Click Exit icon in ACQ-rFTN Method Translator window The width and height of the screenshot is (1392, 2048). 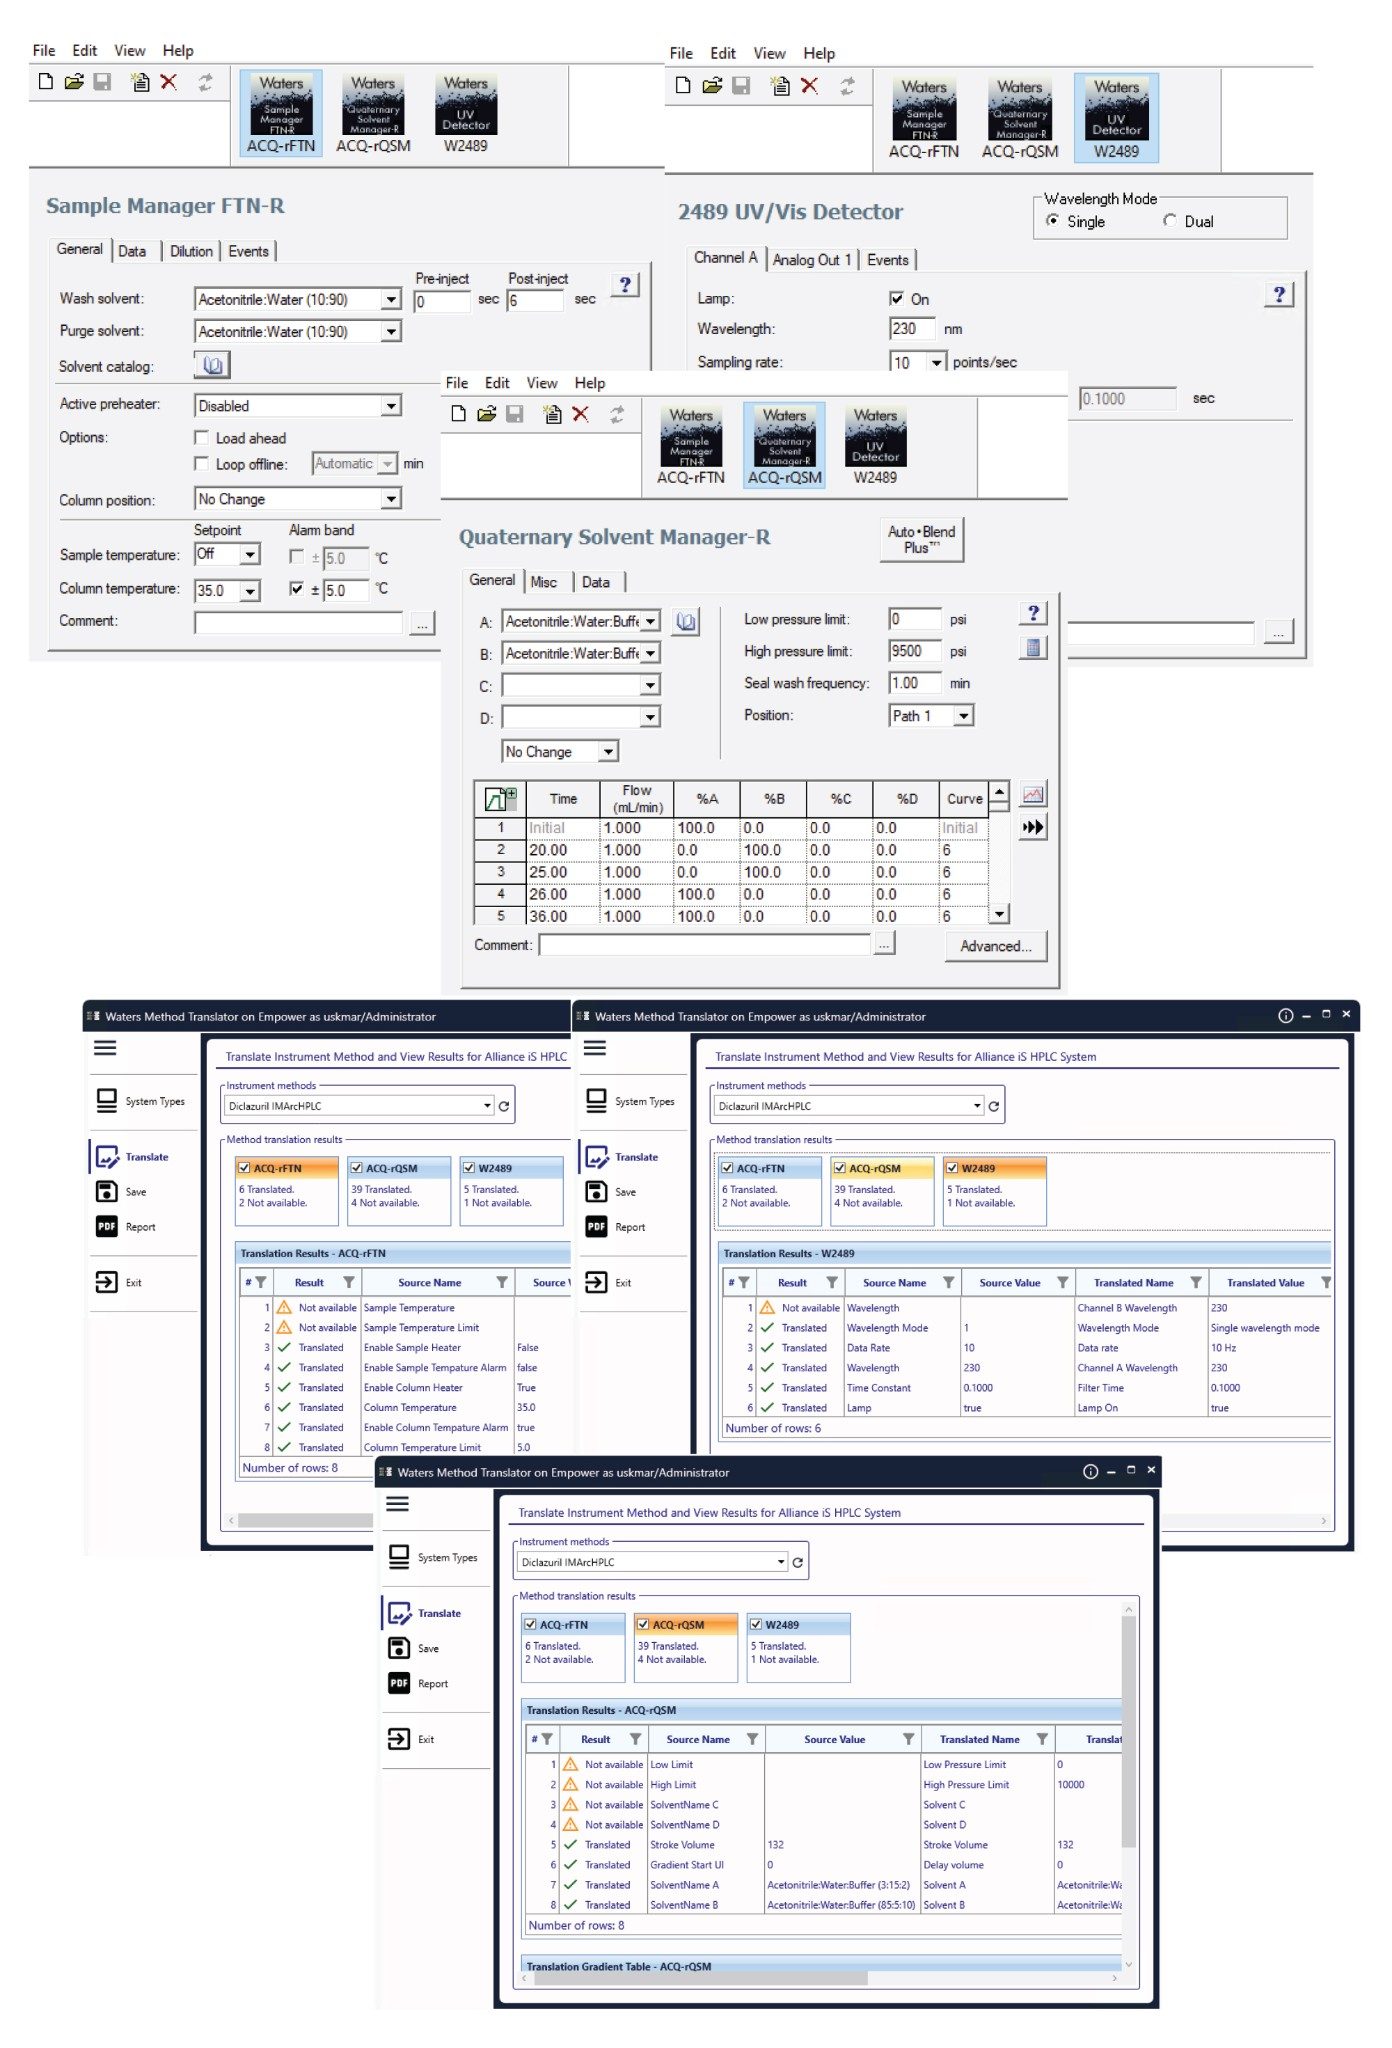point(106,1282)
